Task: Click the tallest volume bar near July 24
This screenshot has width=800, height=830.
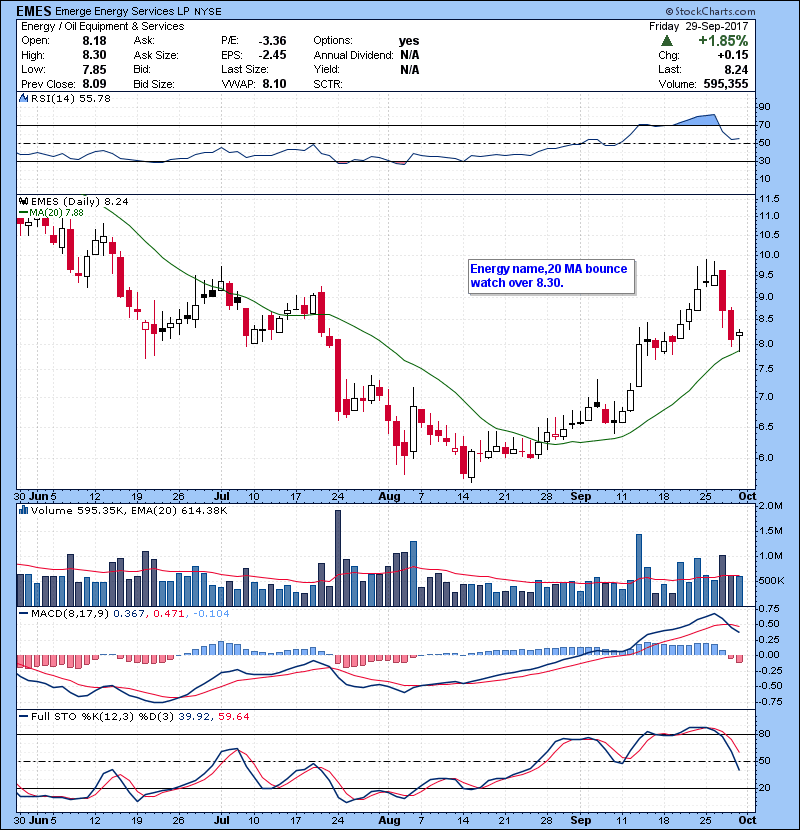Action: 338,558
